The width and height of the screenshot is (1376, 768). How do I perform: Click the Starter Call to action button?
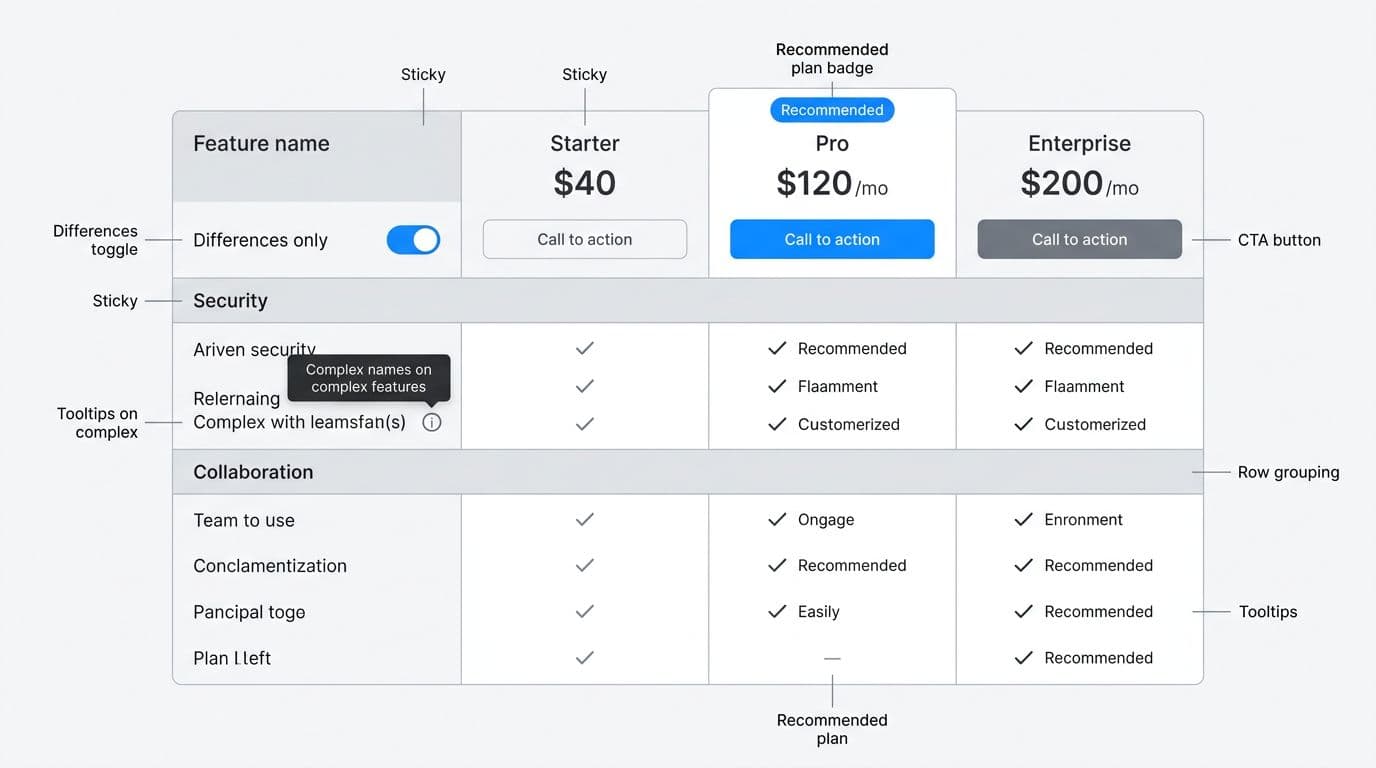pyautogui.click(x=584, y=239)
